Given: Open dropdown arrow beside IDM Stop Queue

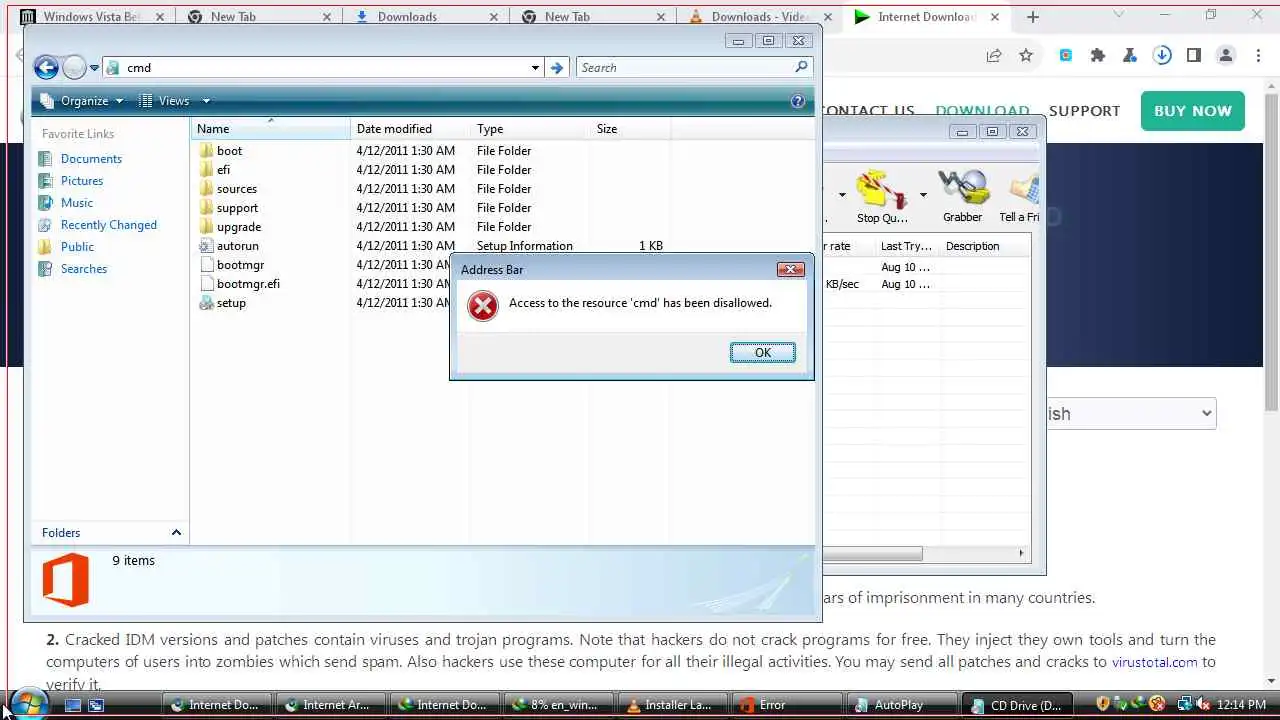Looking at the screenshot, I should 922,195.
